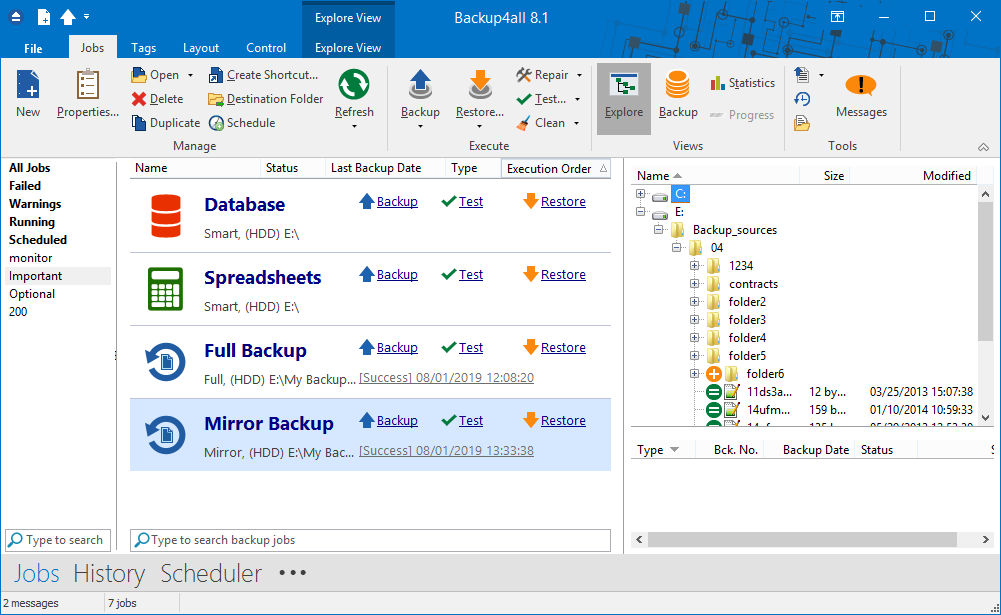Screen dimensions: 1001x615
Task: Open the Tags ribbon tab
Action: click(x=143, y=48)
